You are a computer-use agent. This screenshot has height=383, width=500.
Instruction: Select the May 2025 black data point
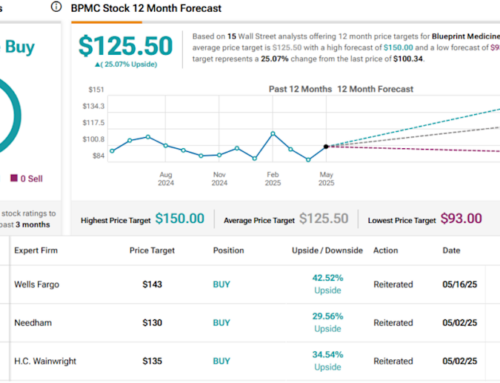coord(326,146)
